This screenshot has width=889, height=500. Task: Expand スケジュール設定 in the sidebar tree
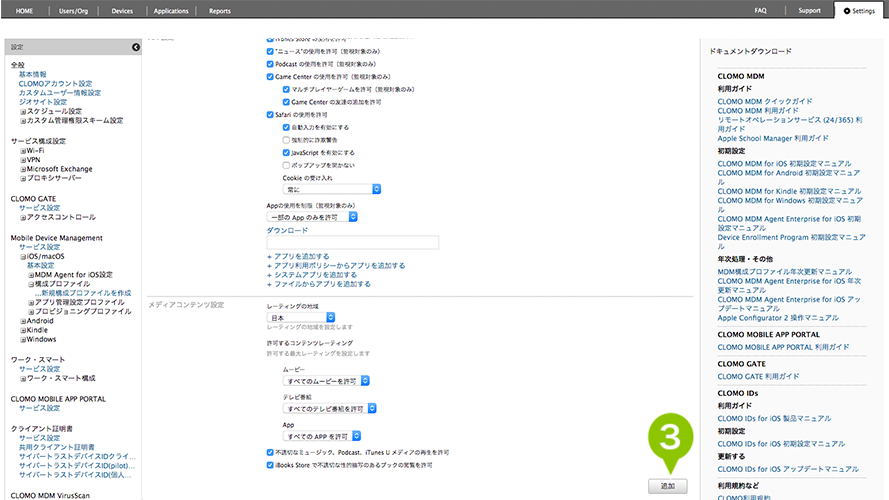(x=23, y=112)
